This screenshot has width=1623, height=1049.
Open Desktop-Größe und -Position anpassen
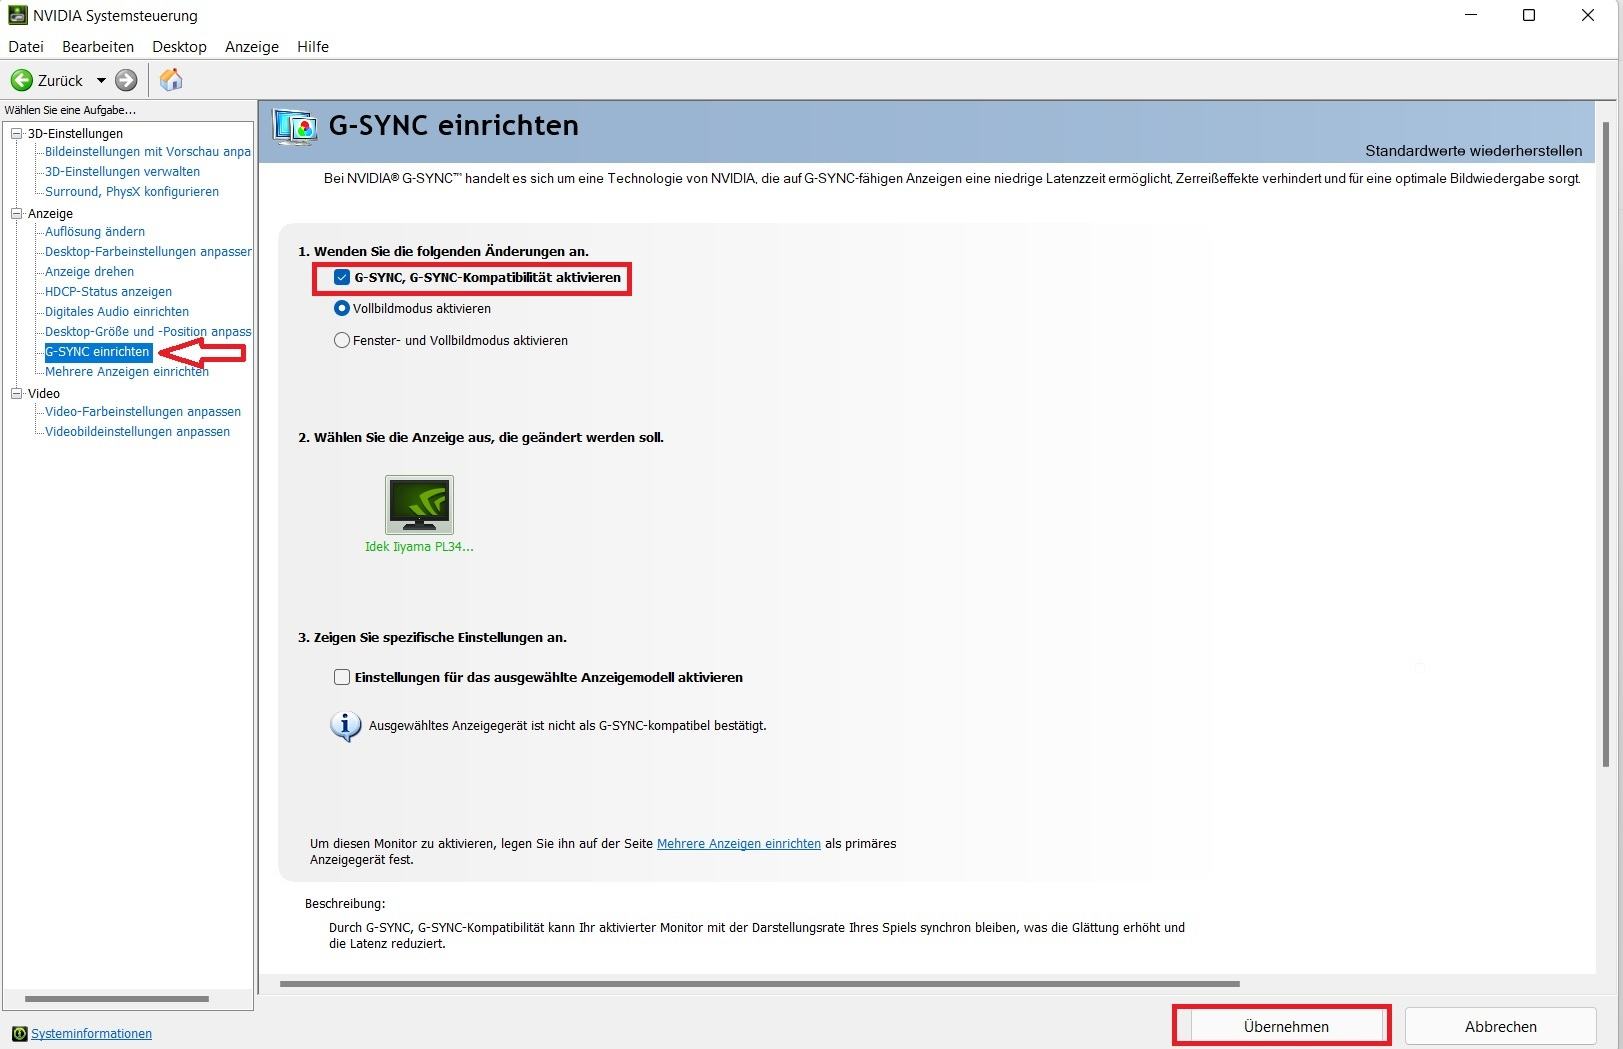[x=148, y=332]
